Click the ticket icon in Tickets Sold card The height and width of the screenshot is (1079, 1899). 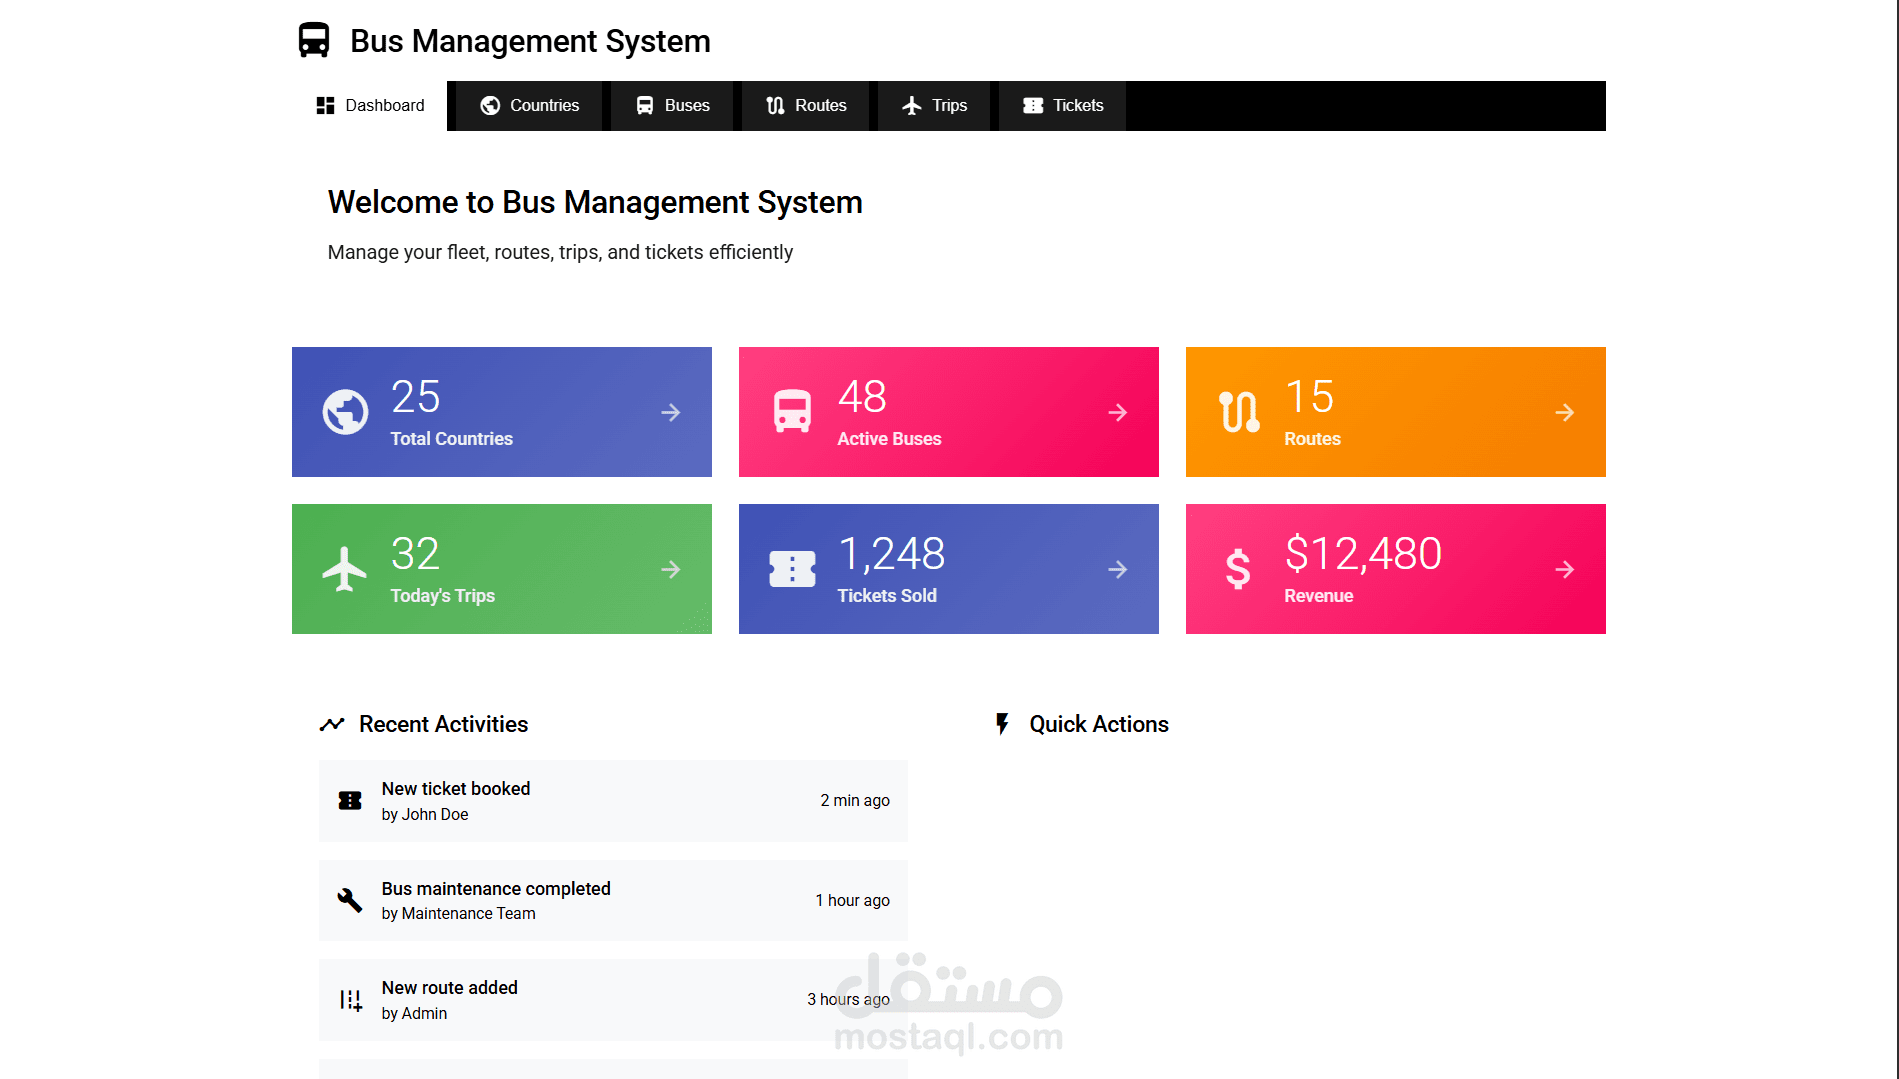792,569
